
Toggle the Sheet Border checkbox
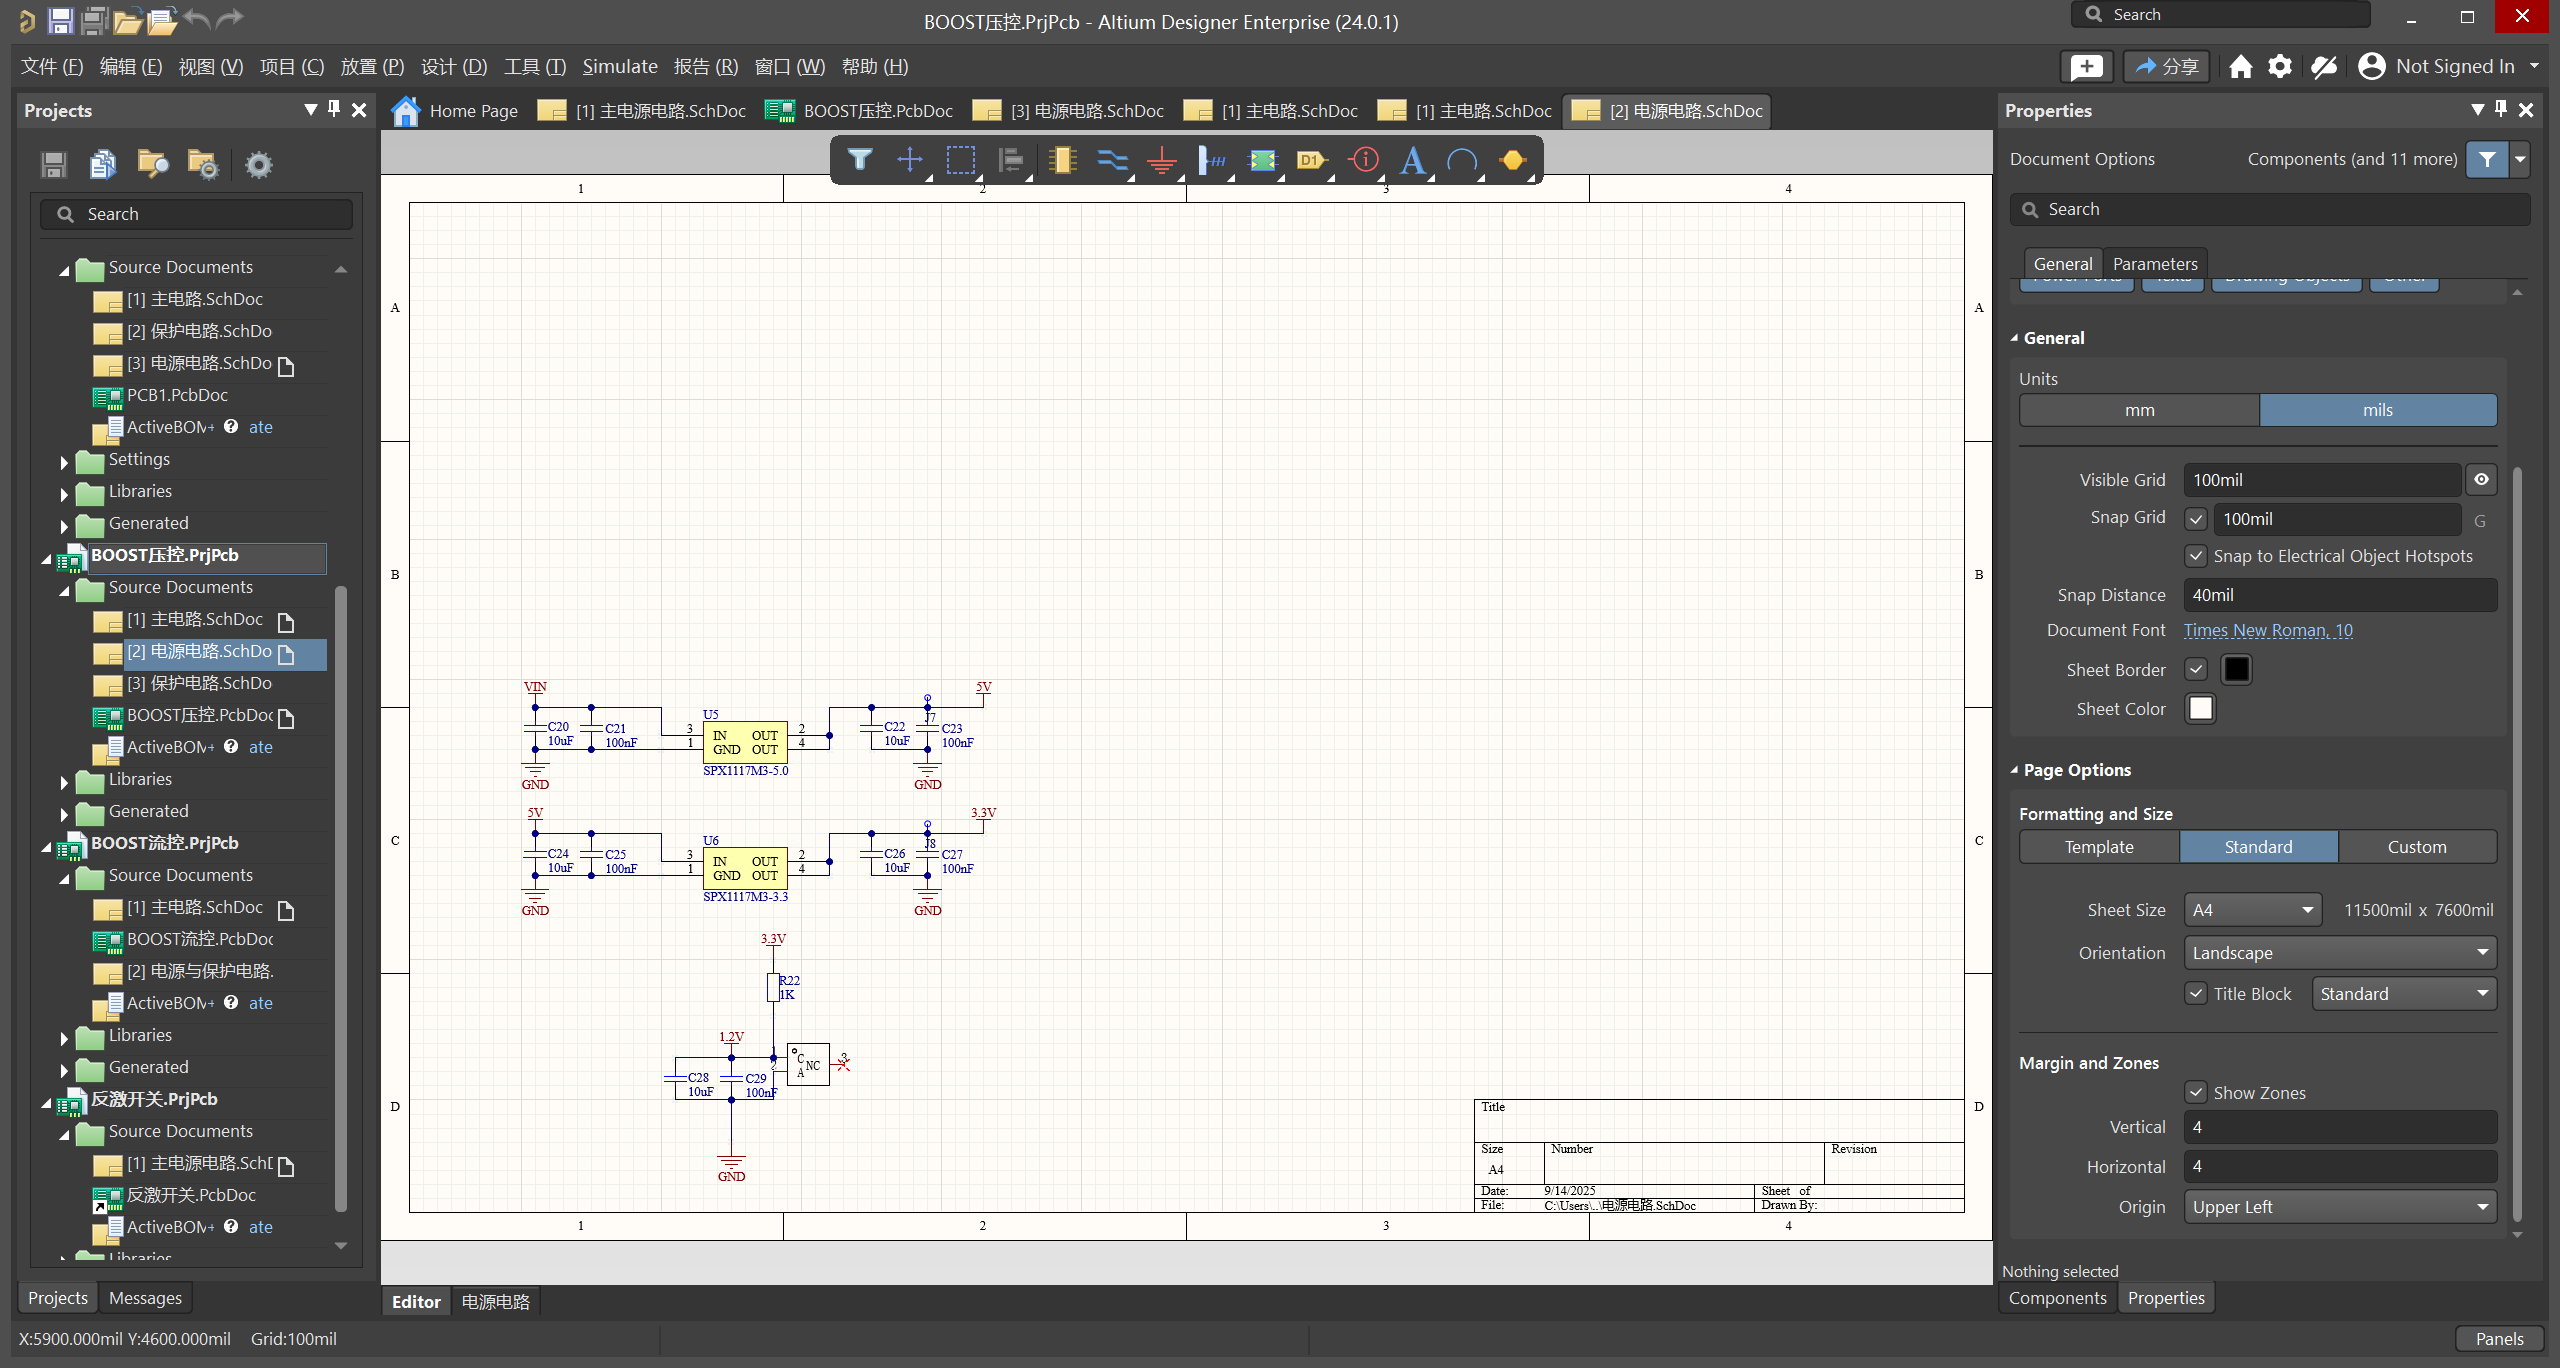(x=2196, y=670)
